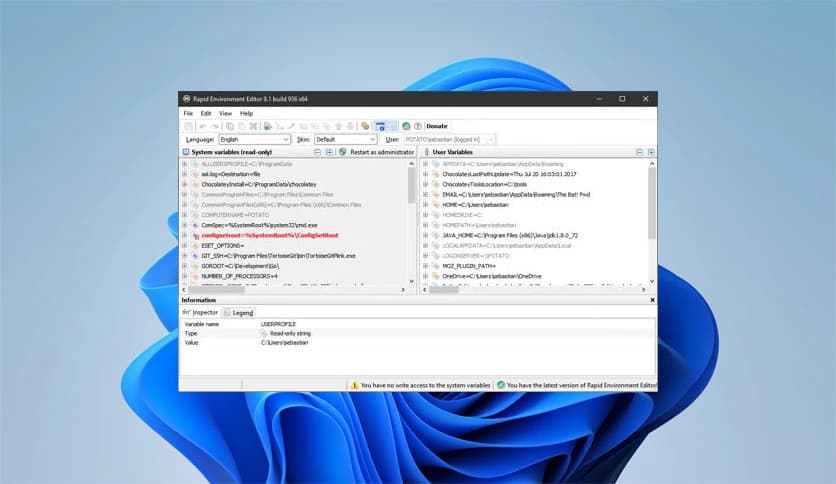
Task: Open the help question-mark toolbar icon
Action: pyautogui.click(x=418, y=126)
